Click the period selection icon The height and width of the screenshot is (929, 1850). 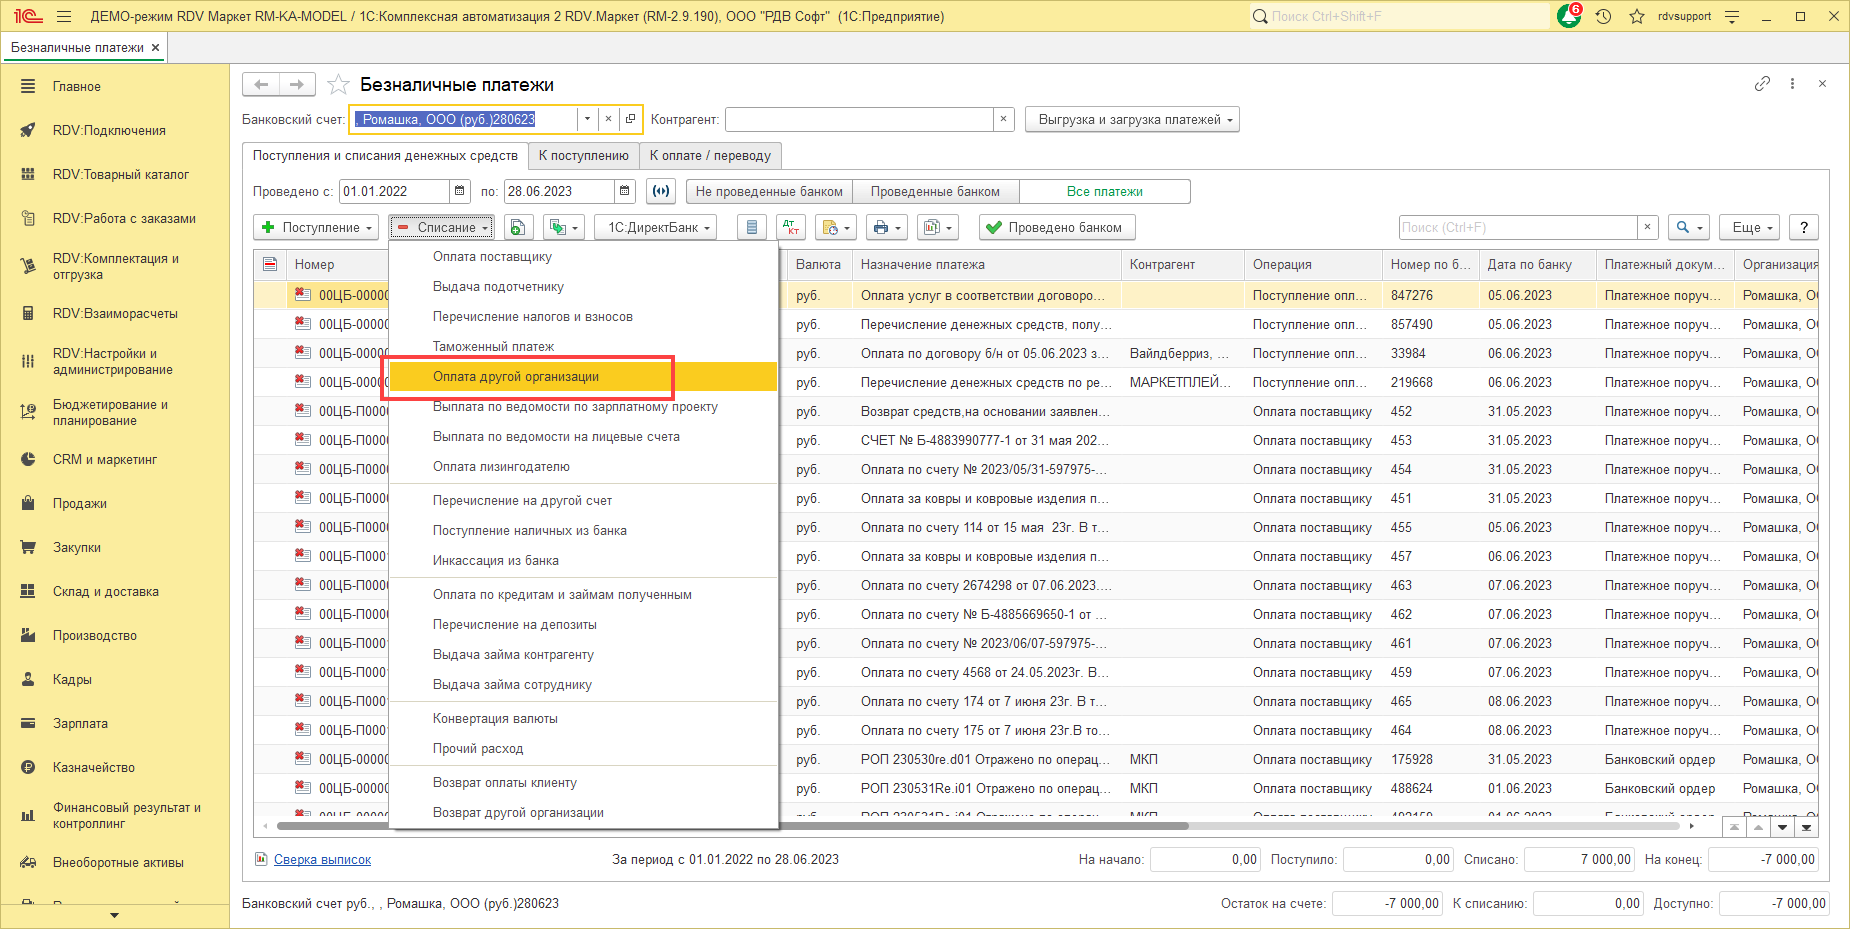click(660, 192)
